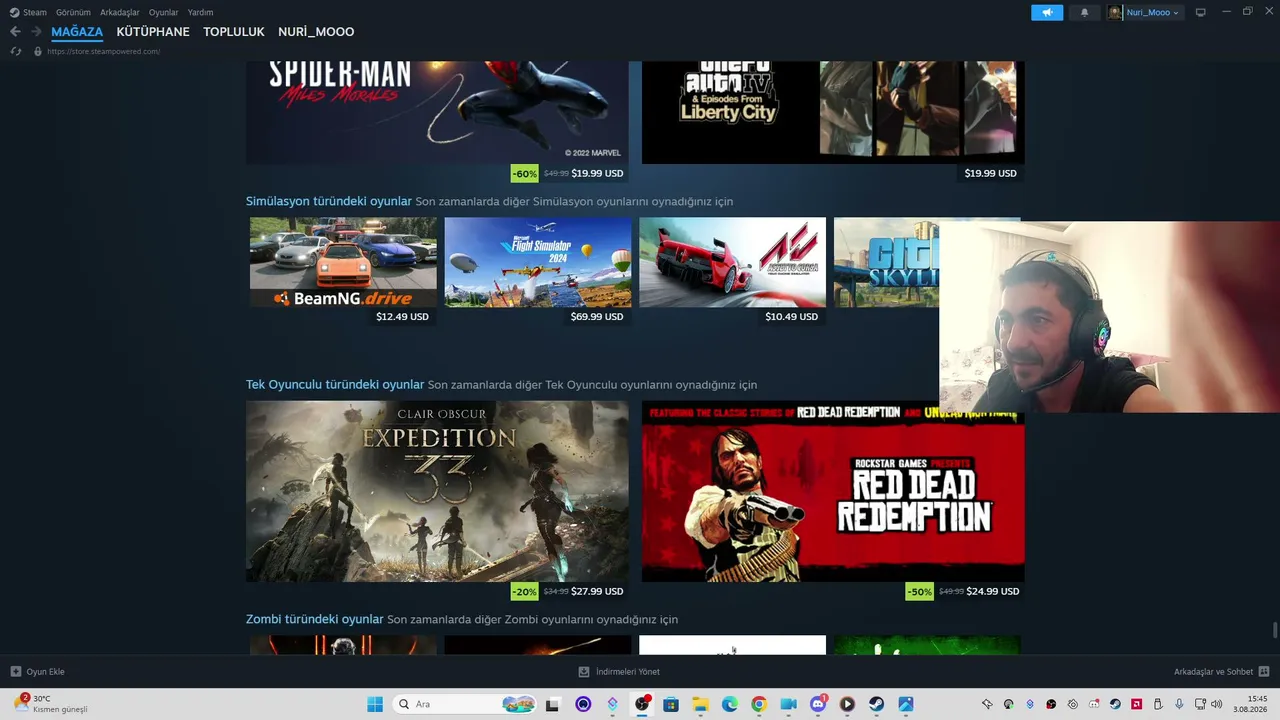Open Microsoft Flight Simulator 2024 thumbnail
The width and height of the screenshot is (1280, 720).
click(538, 262)
